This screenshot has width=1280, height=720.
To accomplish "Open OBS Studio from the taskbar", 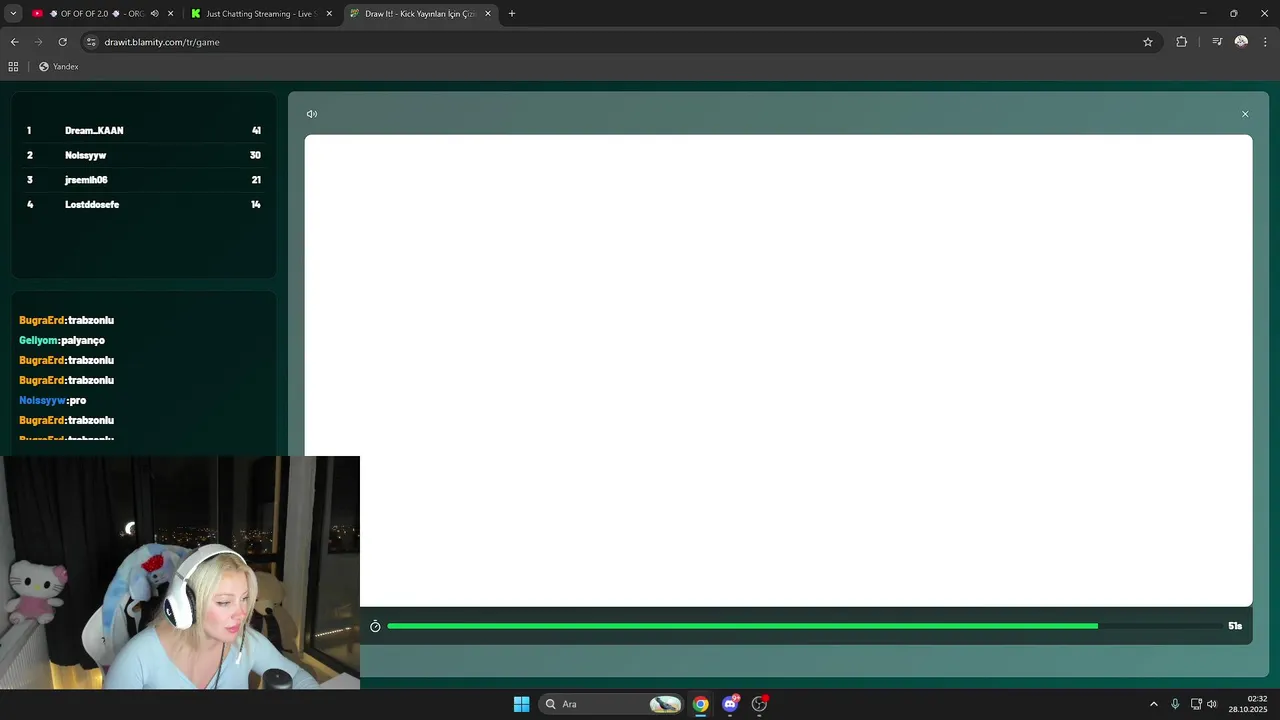I will click(759, 704).
